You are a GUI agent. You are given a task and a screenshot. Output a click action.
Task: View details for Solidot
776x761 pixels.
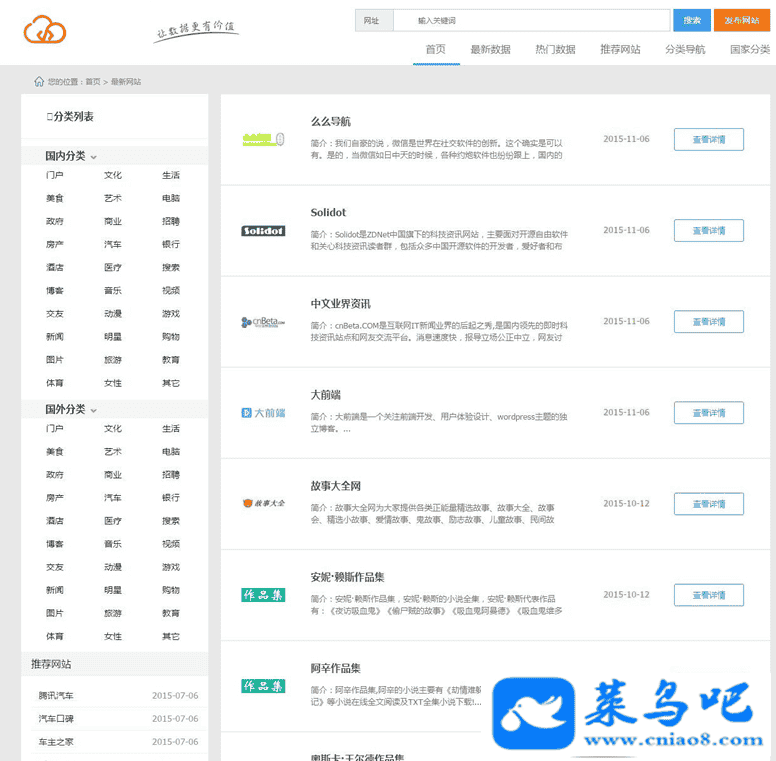coord(709,231)
